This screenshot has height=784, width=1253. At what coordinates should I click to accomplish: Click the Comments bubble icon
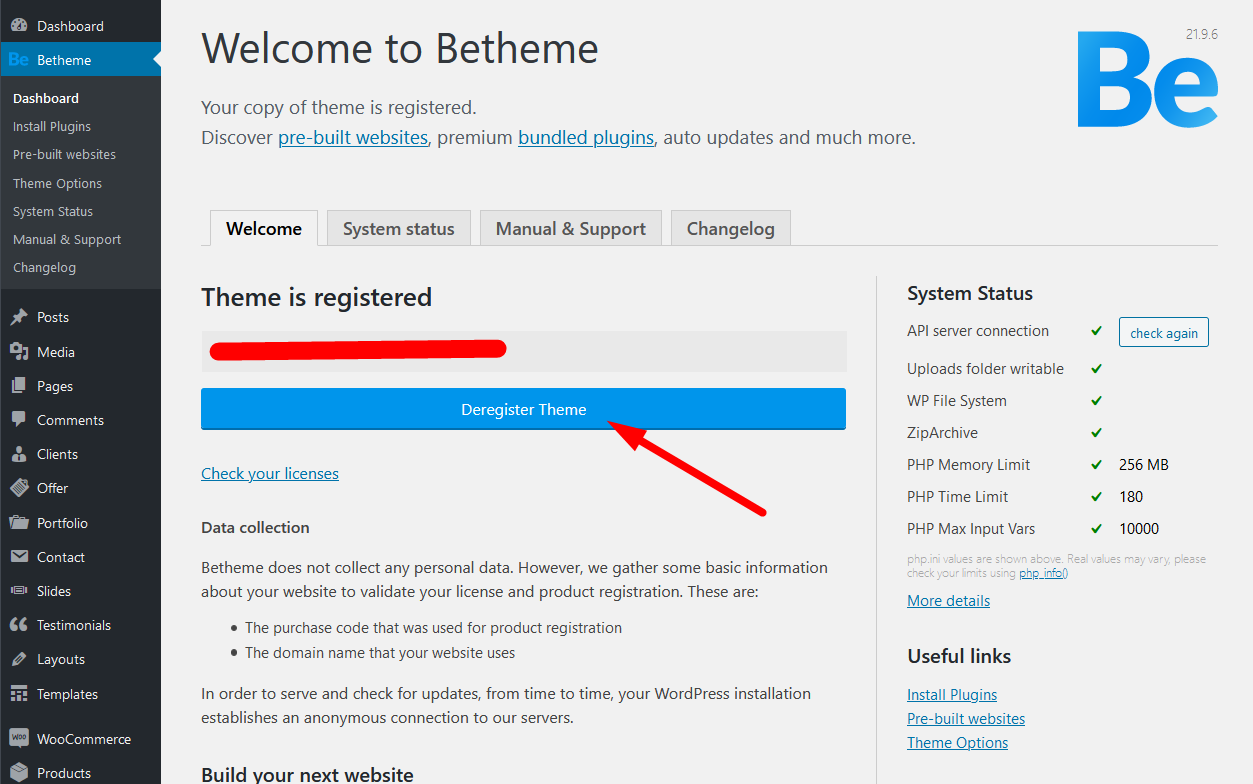pos(18,420)
